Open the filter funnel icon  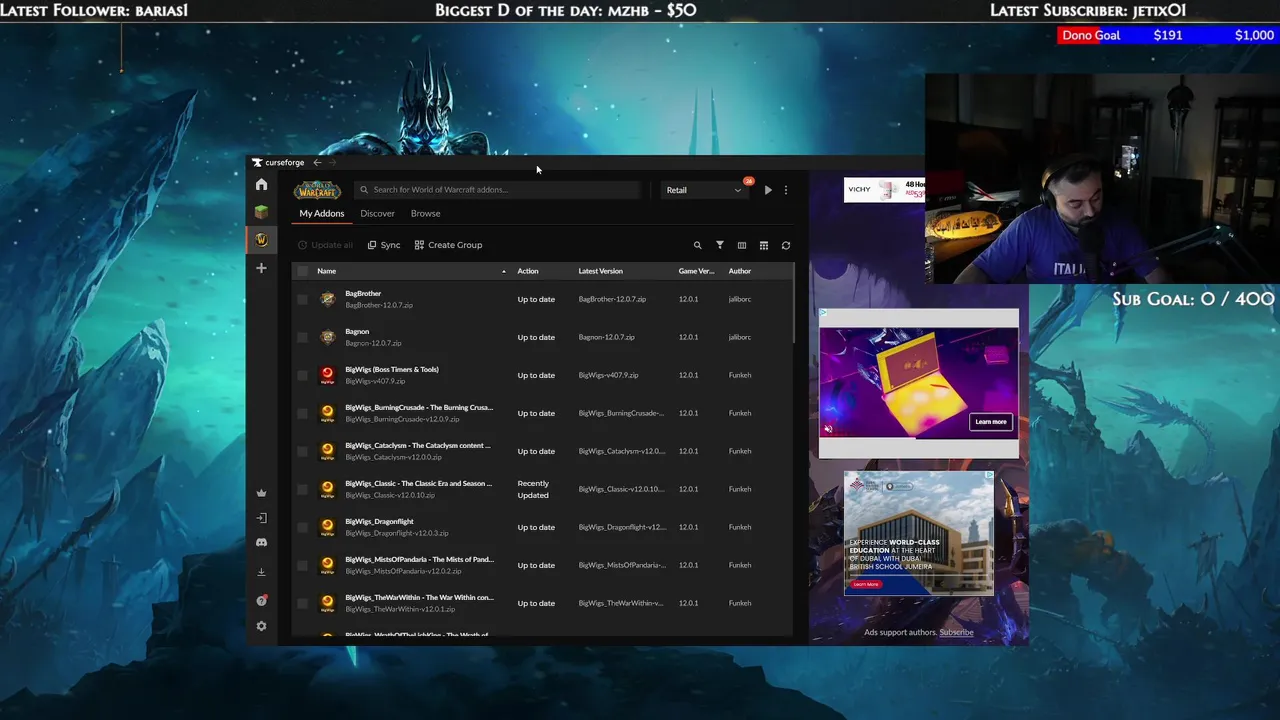(x=719, y=245)
